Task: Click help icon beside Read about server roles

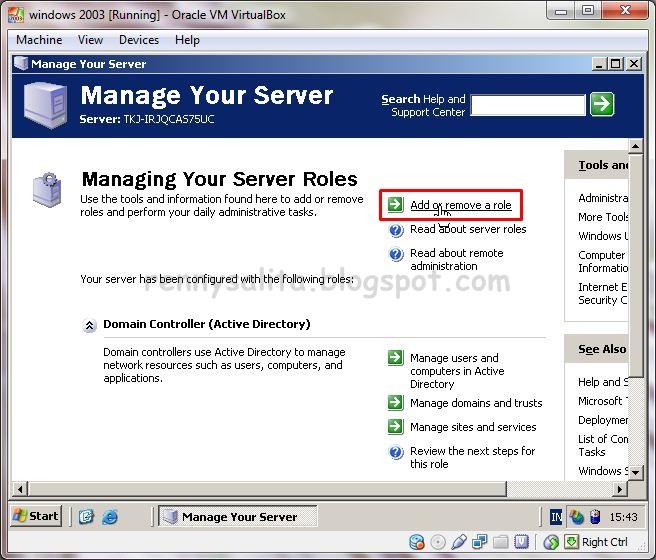Action: [x=396, y=230]
